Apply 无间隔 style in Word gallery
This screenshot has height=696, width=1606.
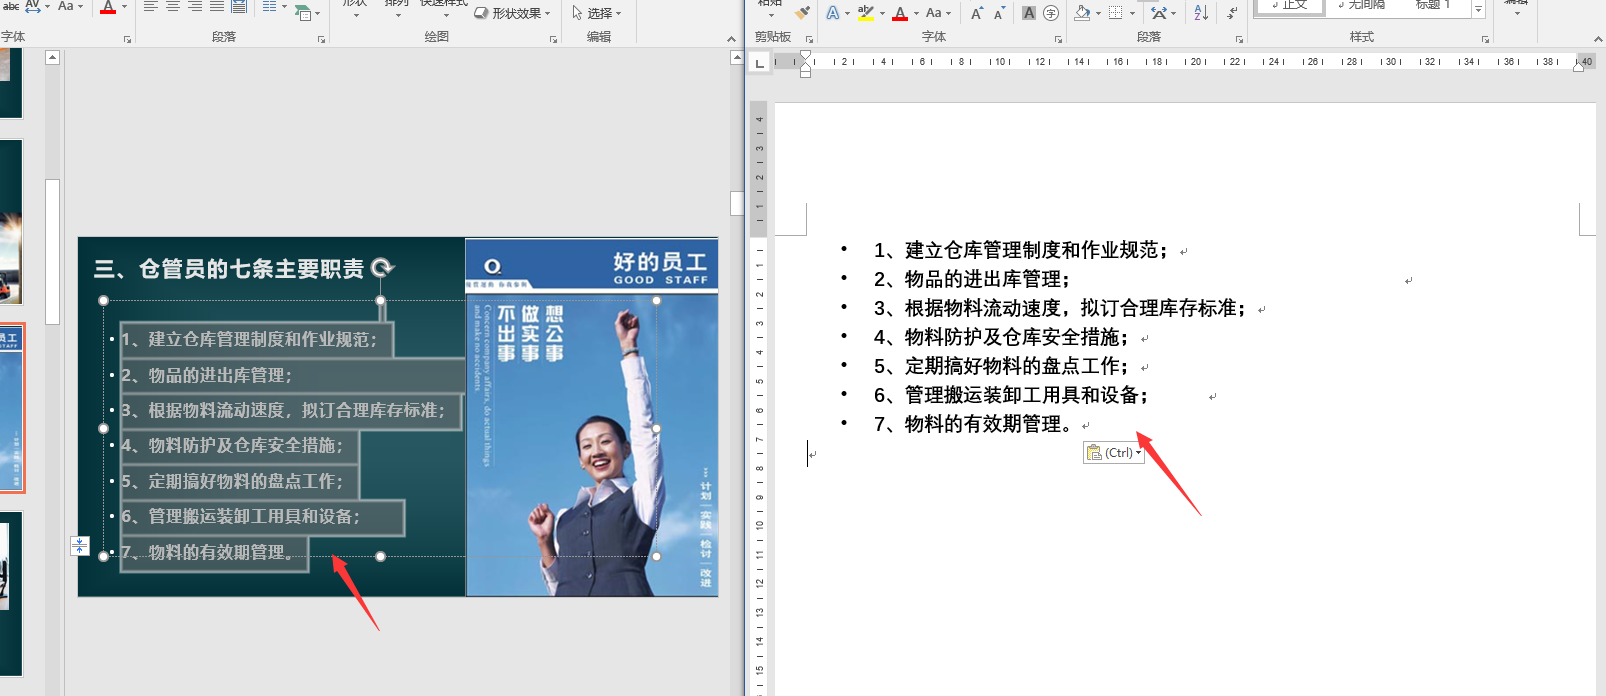click(1361, 6)
